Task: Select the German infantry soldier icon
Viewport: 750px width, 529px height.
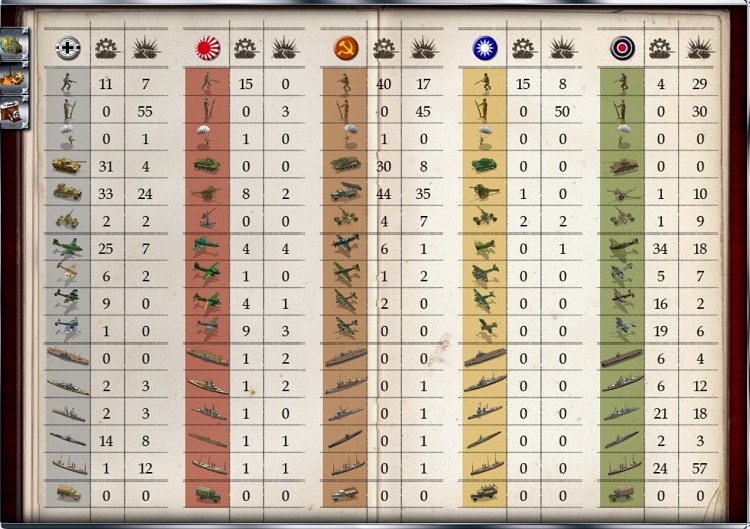Action: [68, 83]
